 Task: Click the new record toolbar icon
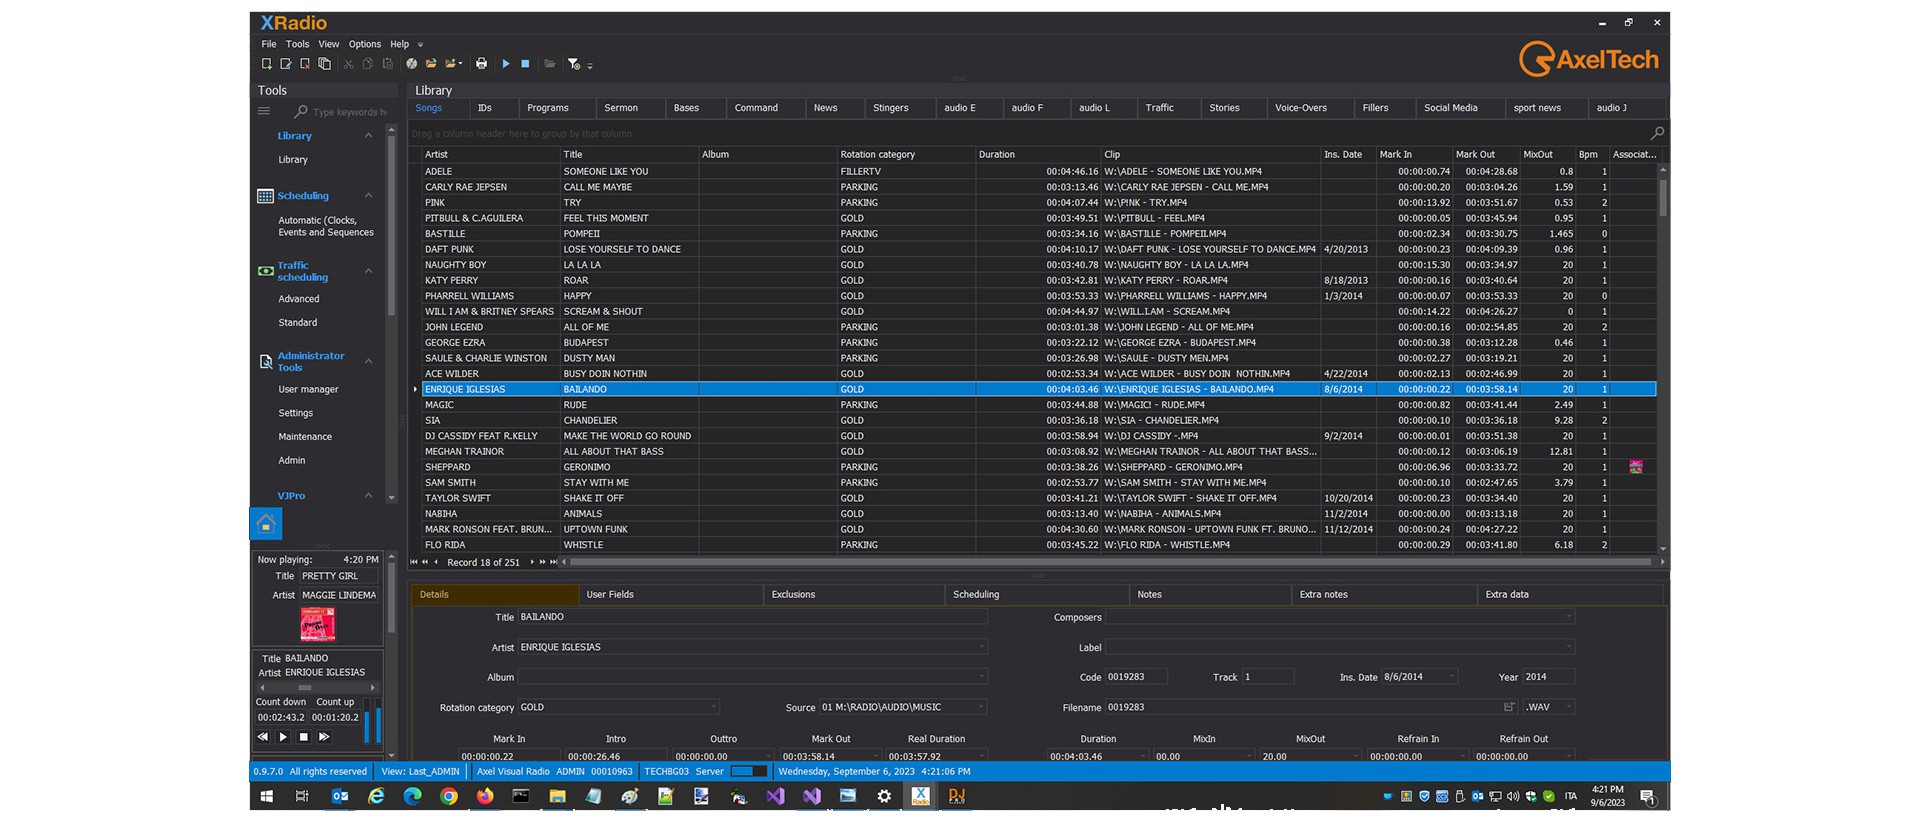tap(266, 64)
